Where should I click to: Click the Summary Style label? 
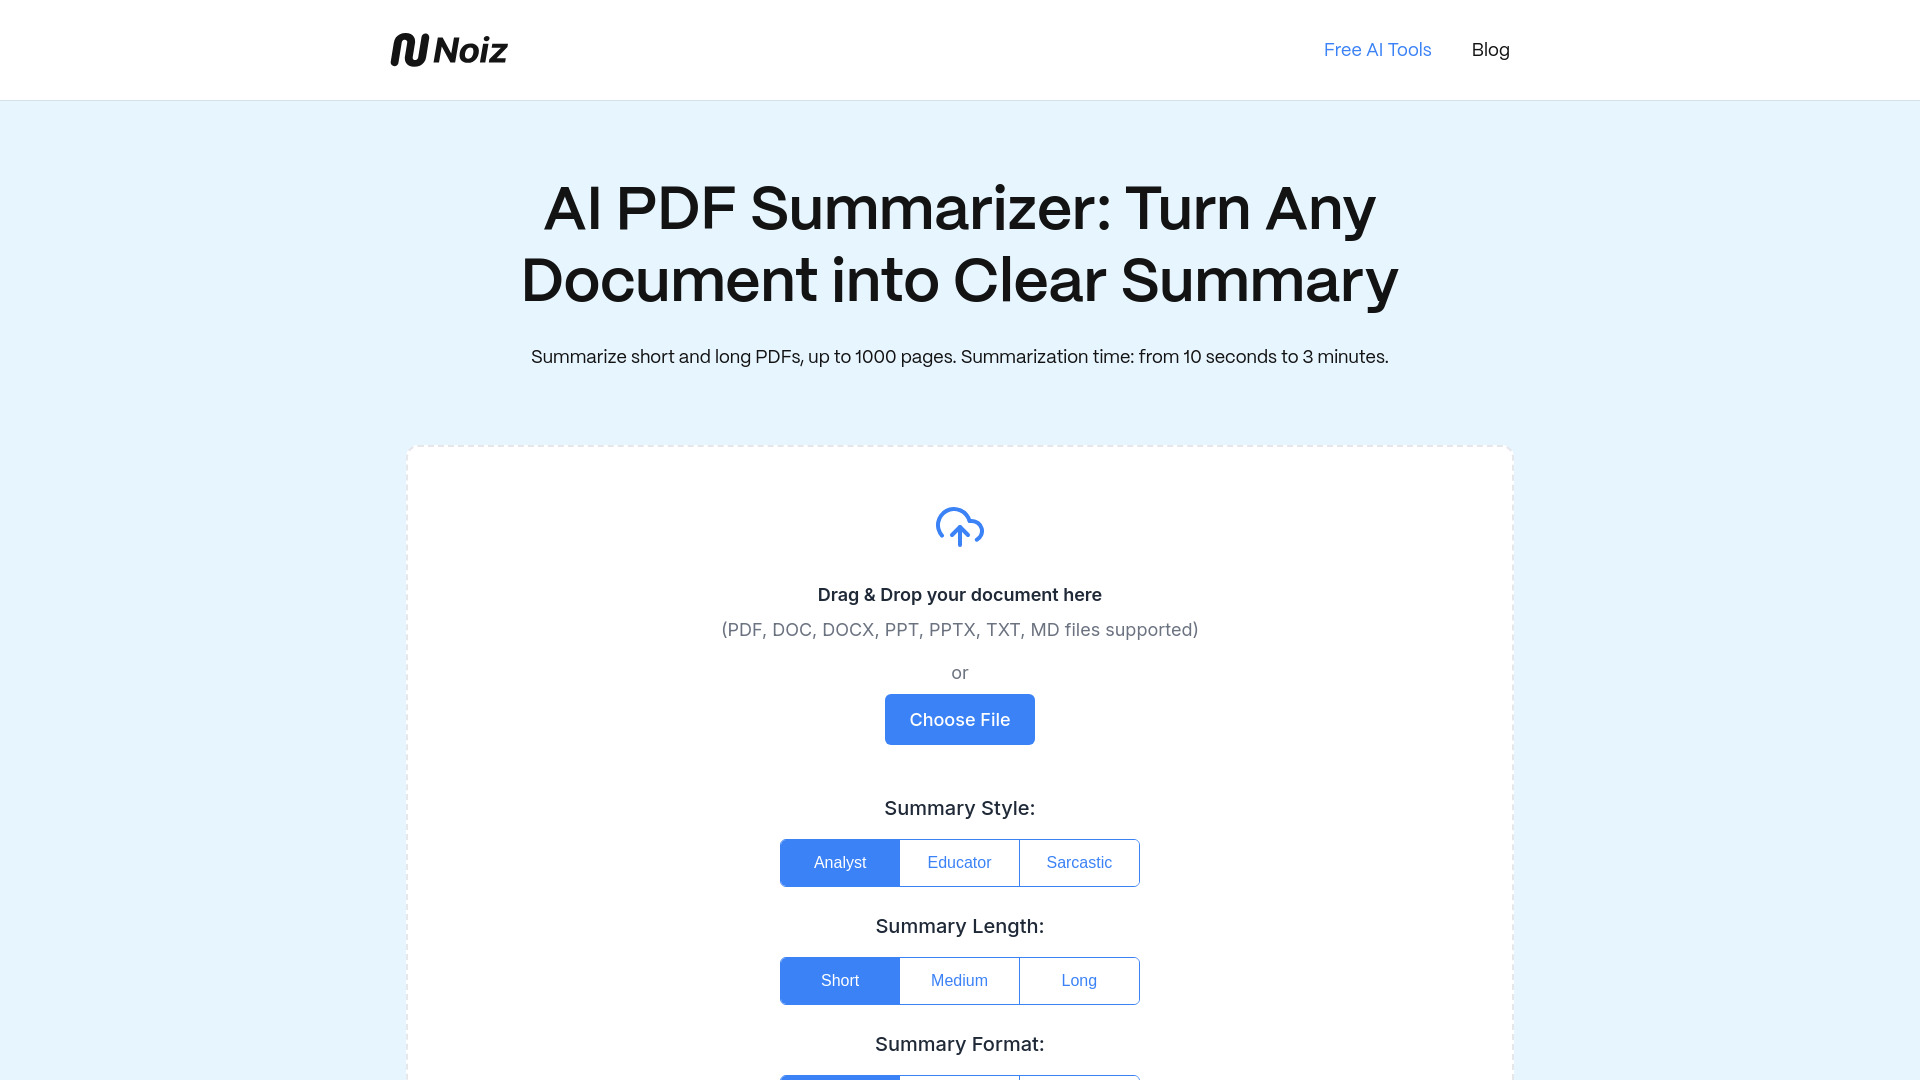click(x=960, y=807)
